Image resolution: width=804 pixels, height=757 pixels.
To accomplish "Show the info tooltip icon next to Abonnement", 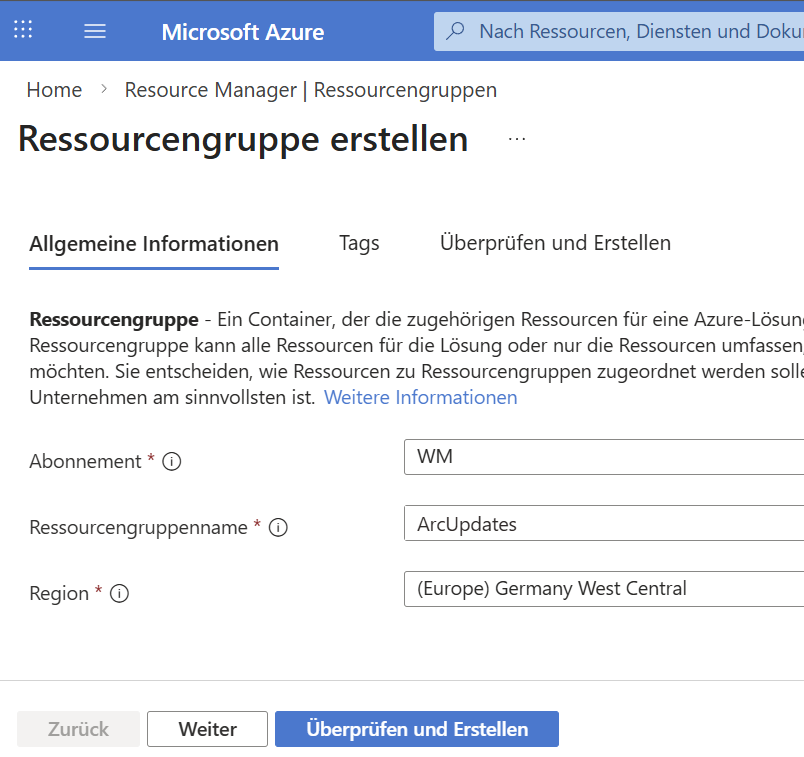I will click(x=172, y=461).
